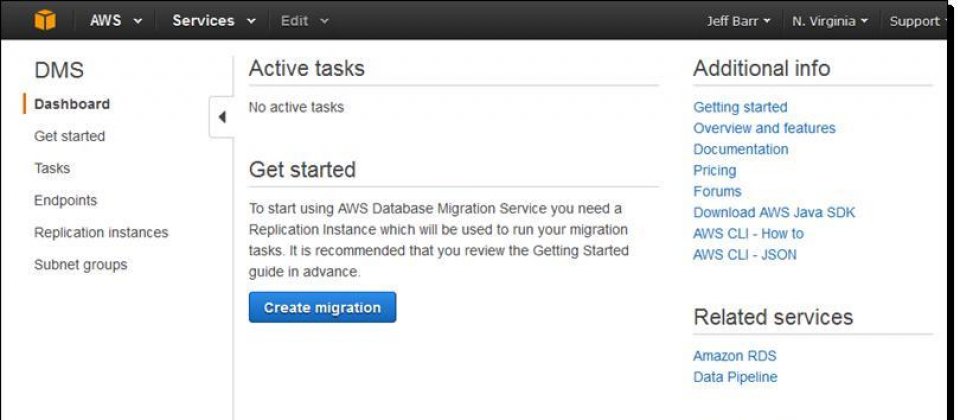960x420 pixels.
Task: Open the Amazon RDS related service
Action: coord(734,356)
